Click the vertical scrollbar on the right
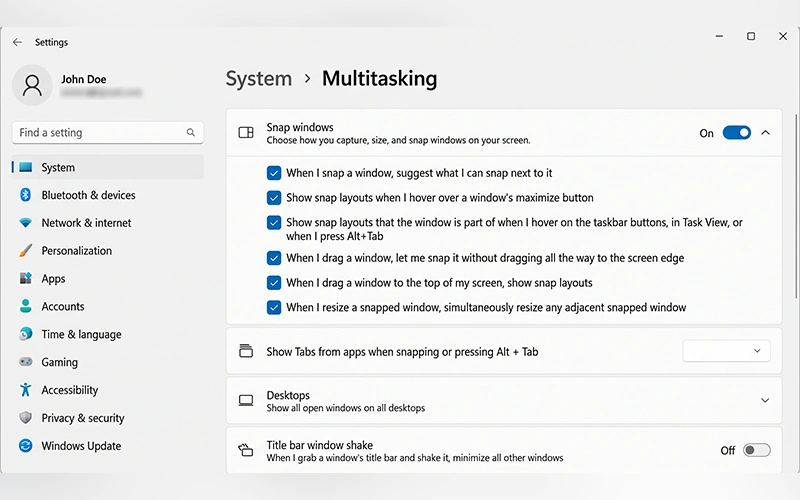 796,206
